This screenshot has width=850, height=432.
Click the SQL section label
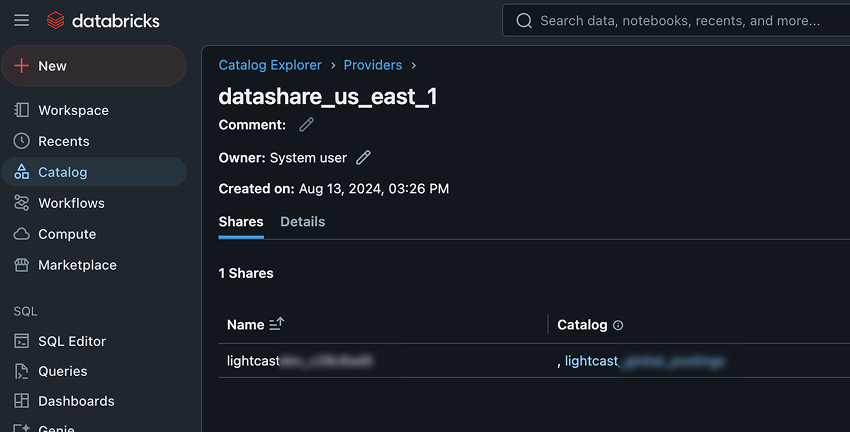pos(25,311)
